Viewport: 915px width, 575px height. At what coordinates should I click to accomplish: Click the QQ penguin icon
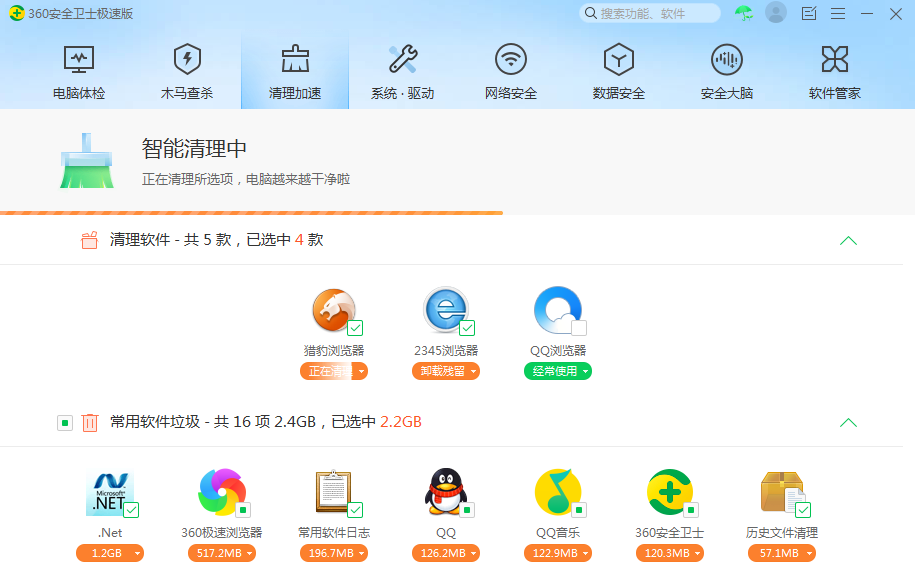point(445,492)
